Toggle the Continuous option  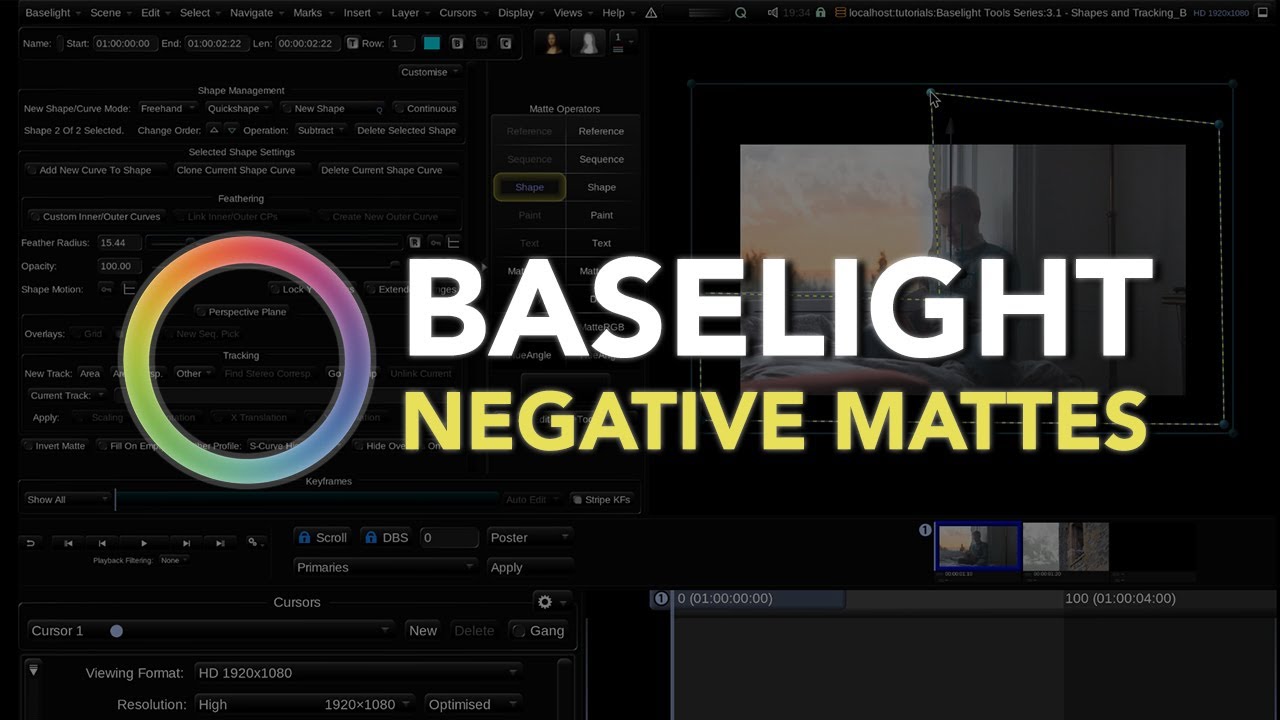click(425, 108)
